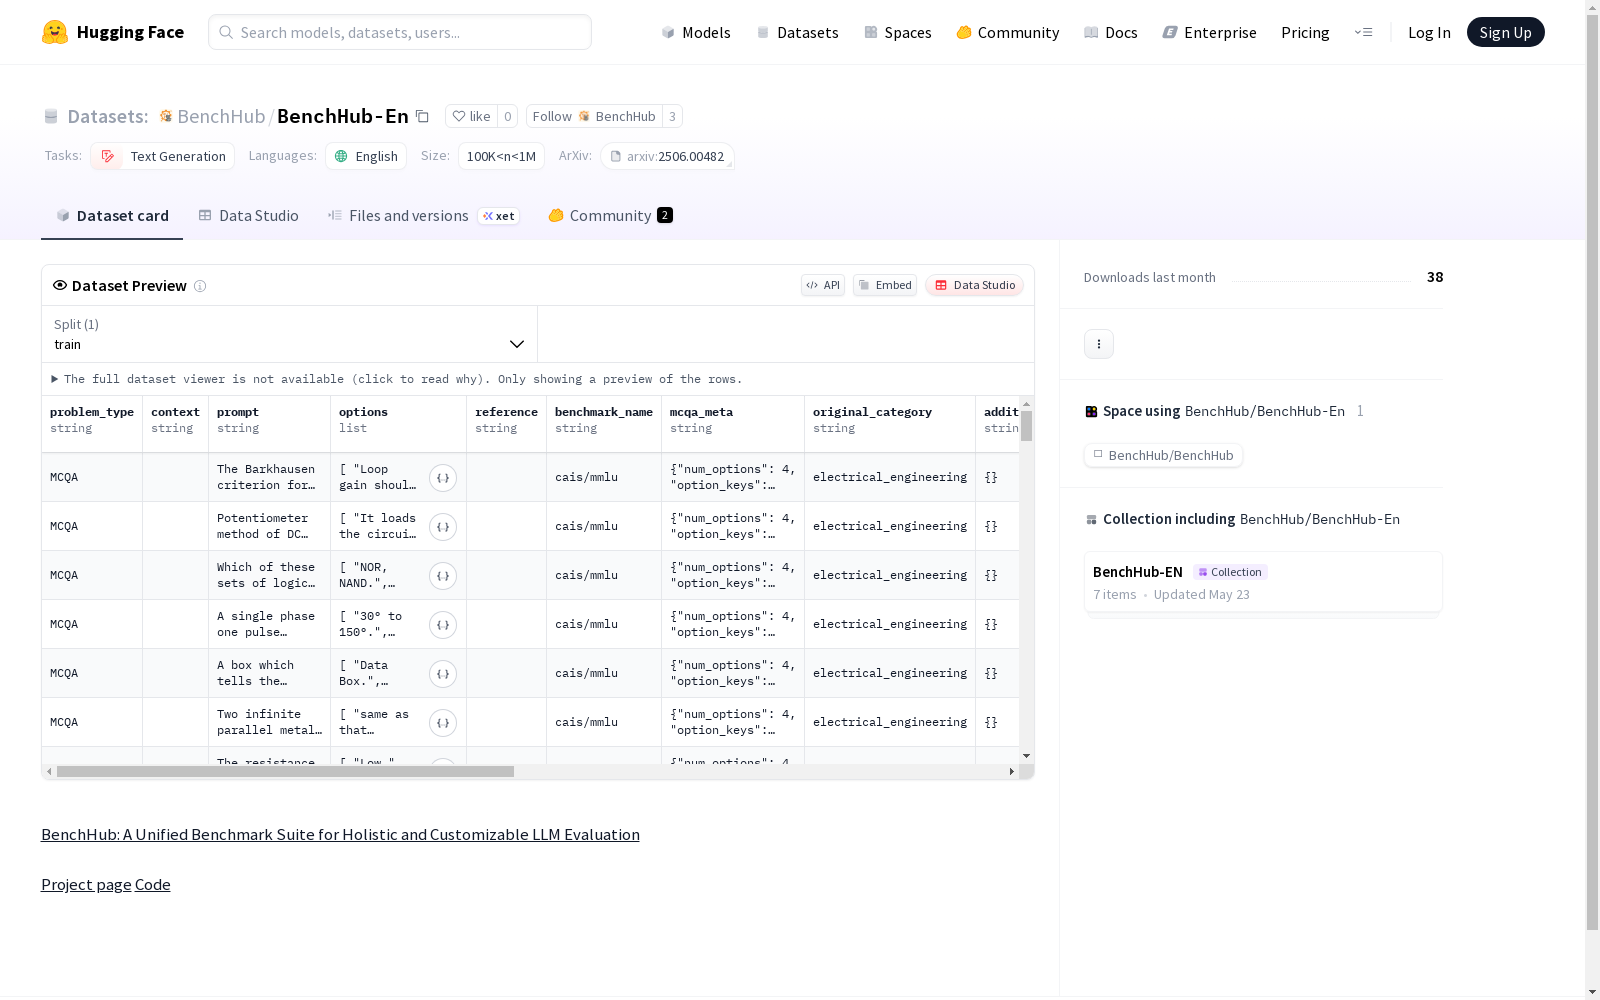Image resolution: width=1600 pixels, height=1000 pixels.
Task: Open the Split train dropdown
Action: [290, 334]
